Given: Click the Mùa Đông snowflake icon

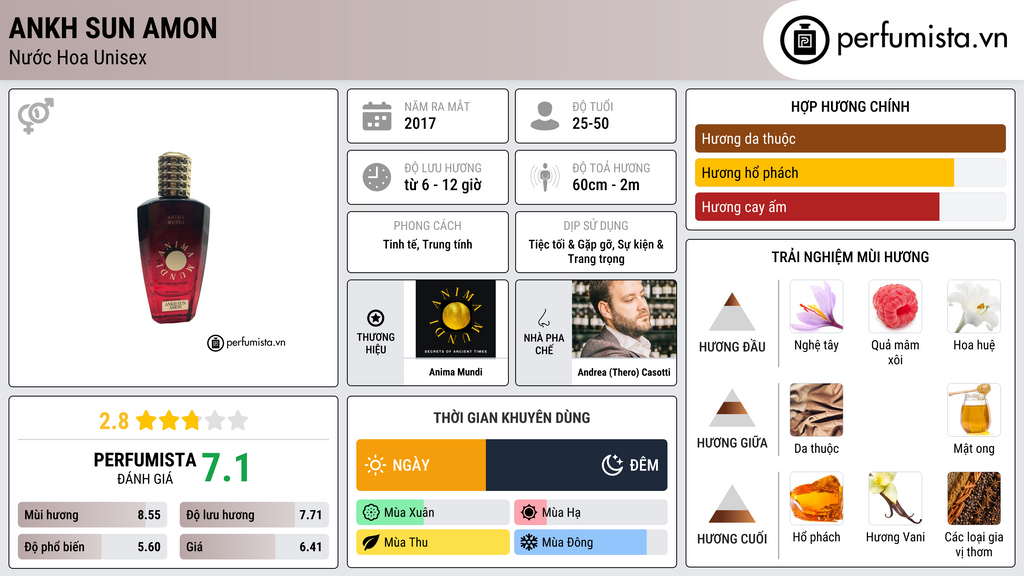Looking at the screenshot, I should pos(529,543).
